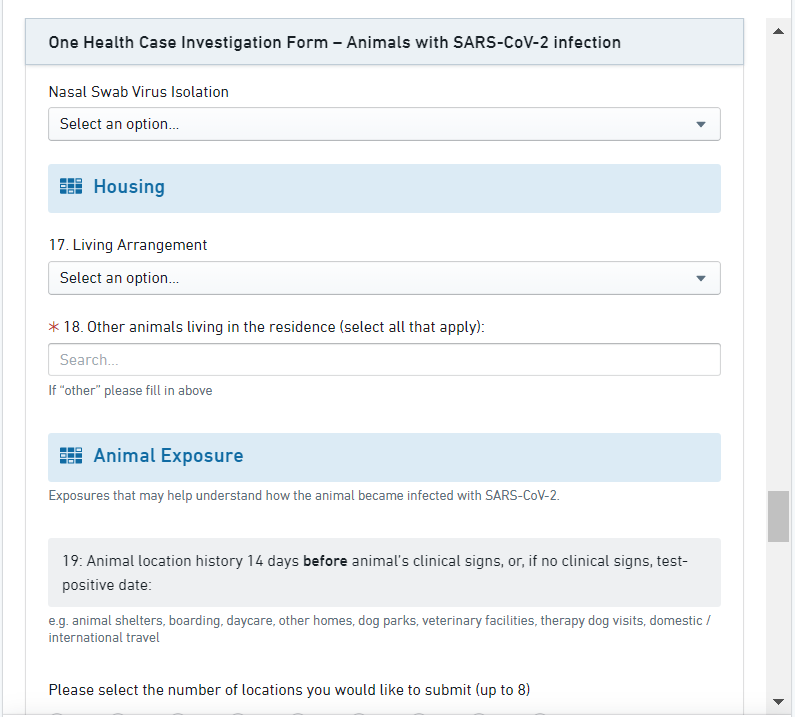The image size is (795, 717).
Task: Open the Living Arrangement select box
Action: pyautogui.click(x=384, y=279)
